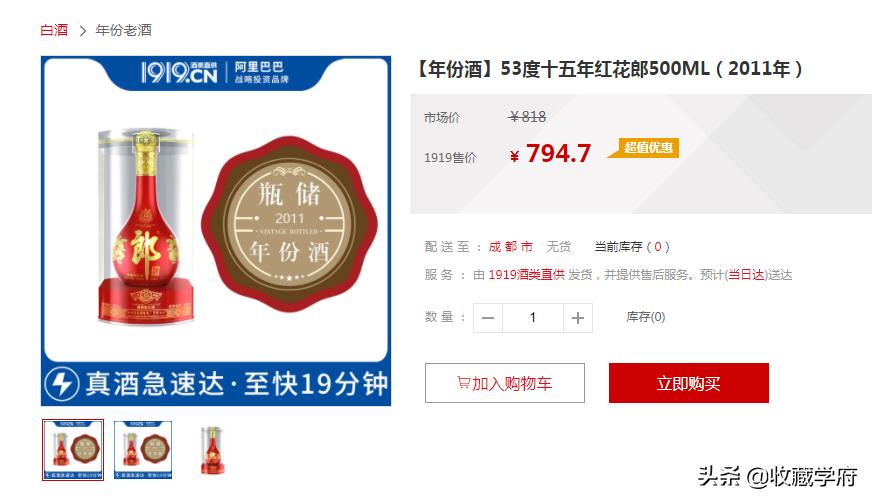The width and height of the screenshot is (872, 502).
Task: Select the second product thumbnail
Action: coord(143,450)
